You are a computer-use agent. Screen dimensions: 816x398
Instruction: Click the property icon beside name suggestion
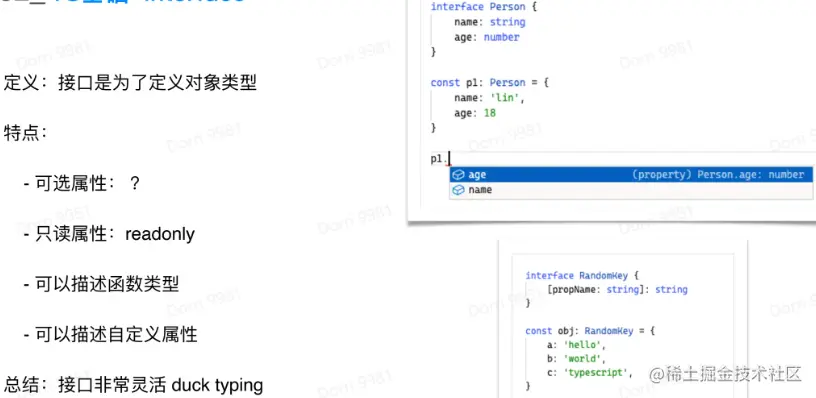point(458,190)
